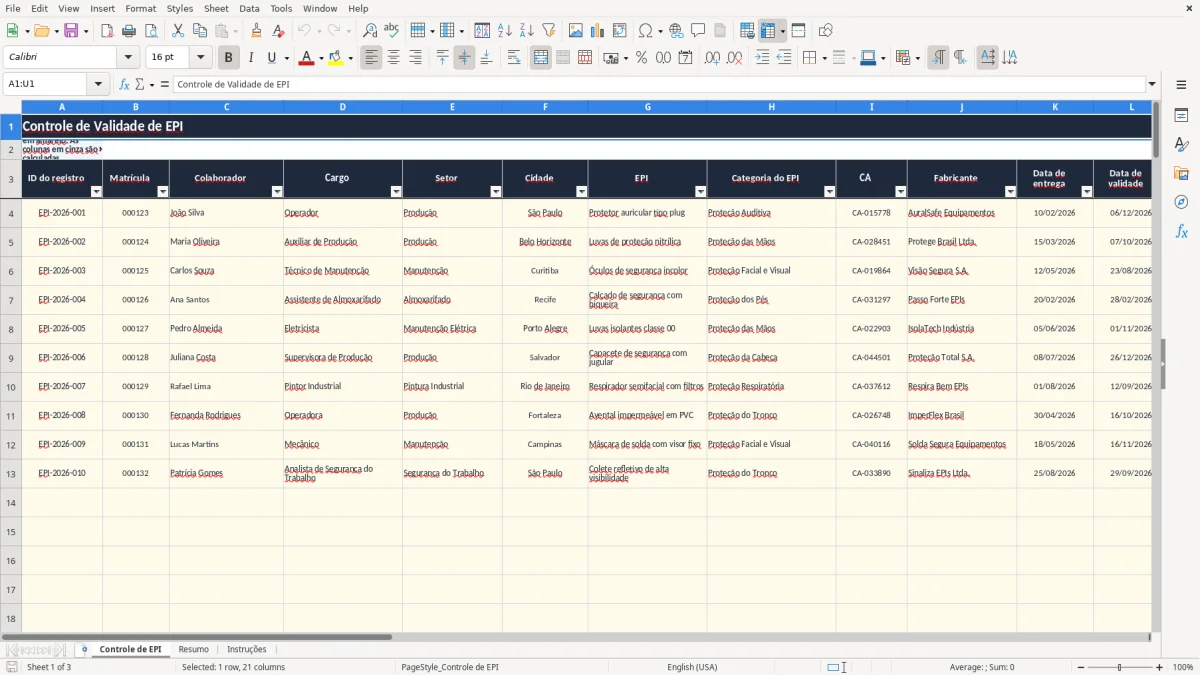The width and height of the screenshot is (1200, 675).
Task: Click the 100% zoom level
Action: point(1183,667)
